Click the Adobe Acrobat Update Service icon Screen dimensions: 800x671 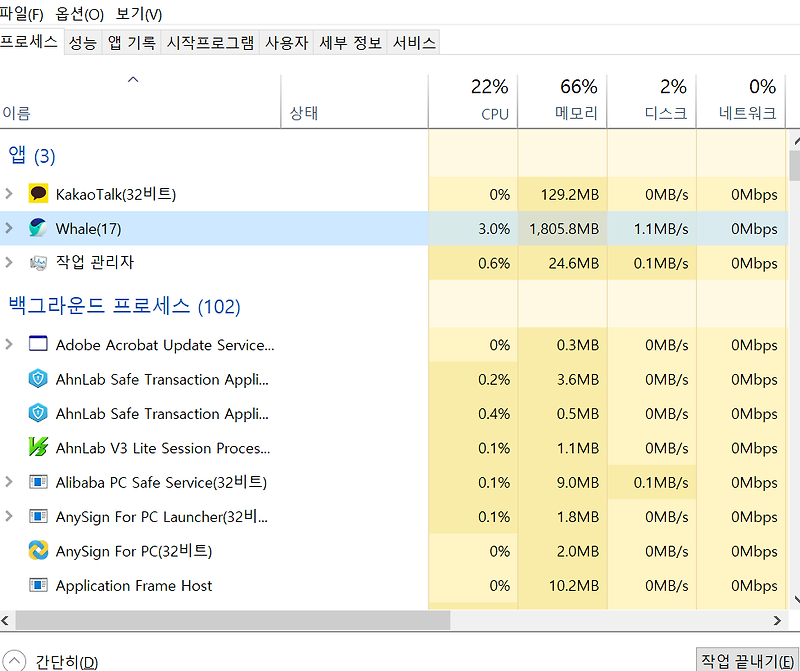click(38, 344)
